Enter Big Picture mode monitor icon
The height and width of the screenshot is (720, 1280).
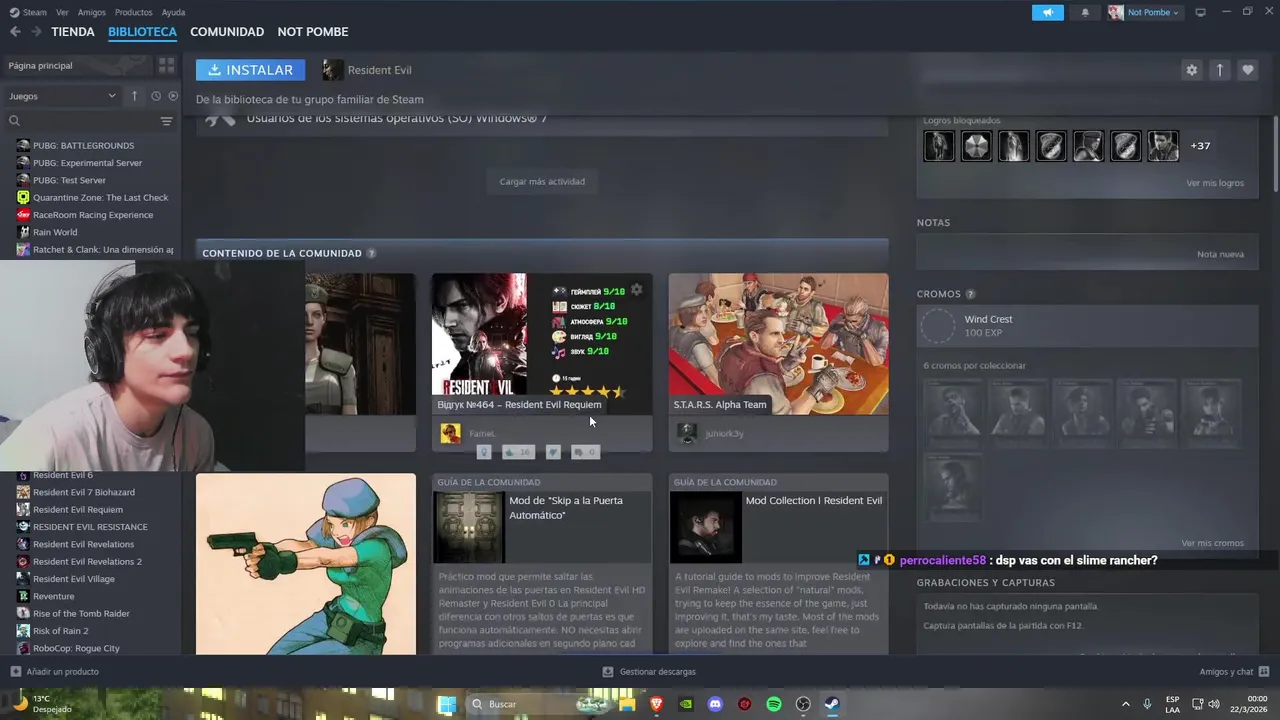click(x=1200, y=12)
